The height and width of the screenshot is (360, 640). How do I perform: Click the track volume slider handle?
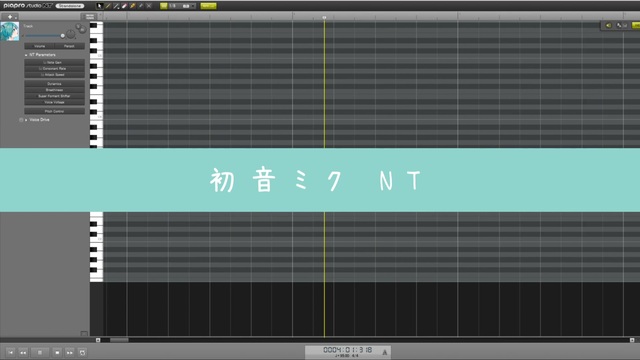tap(62, 36)
